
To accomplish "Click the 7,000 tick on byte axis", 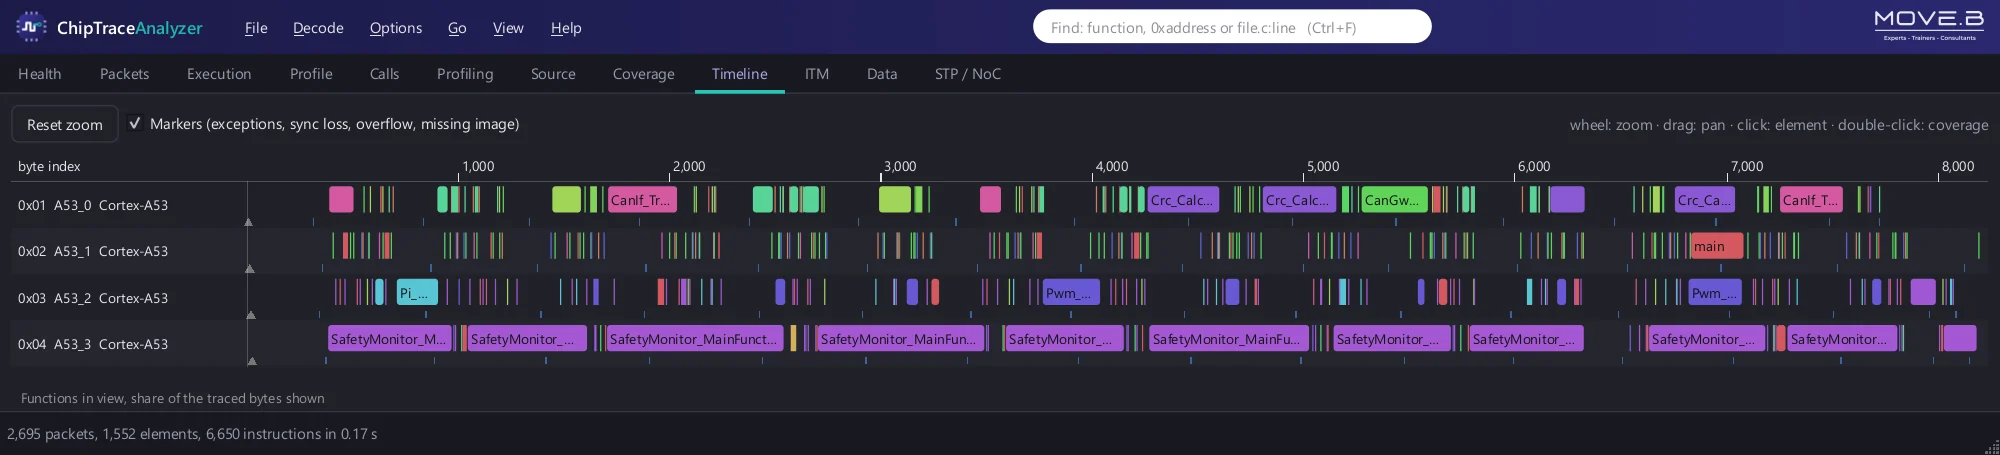I will pyautogui.click(x=1747, y=166).
